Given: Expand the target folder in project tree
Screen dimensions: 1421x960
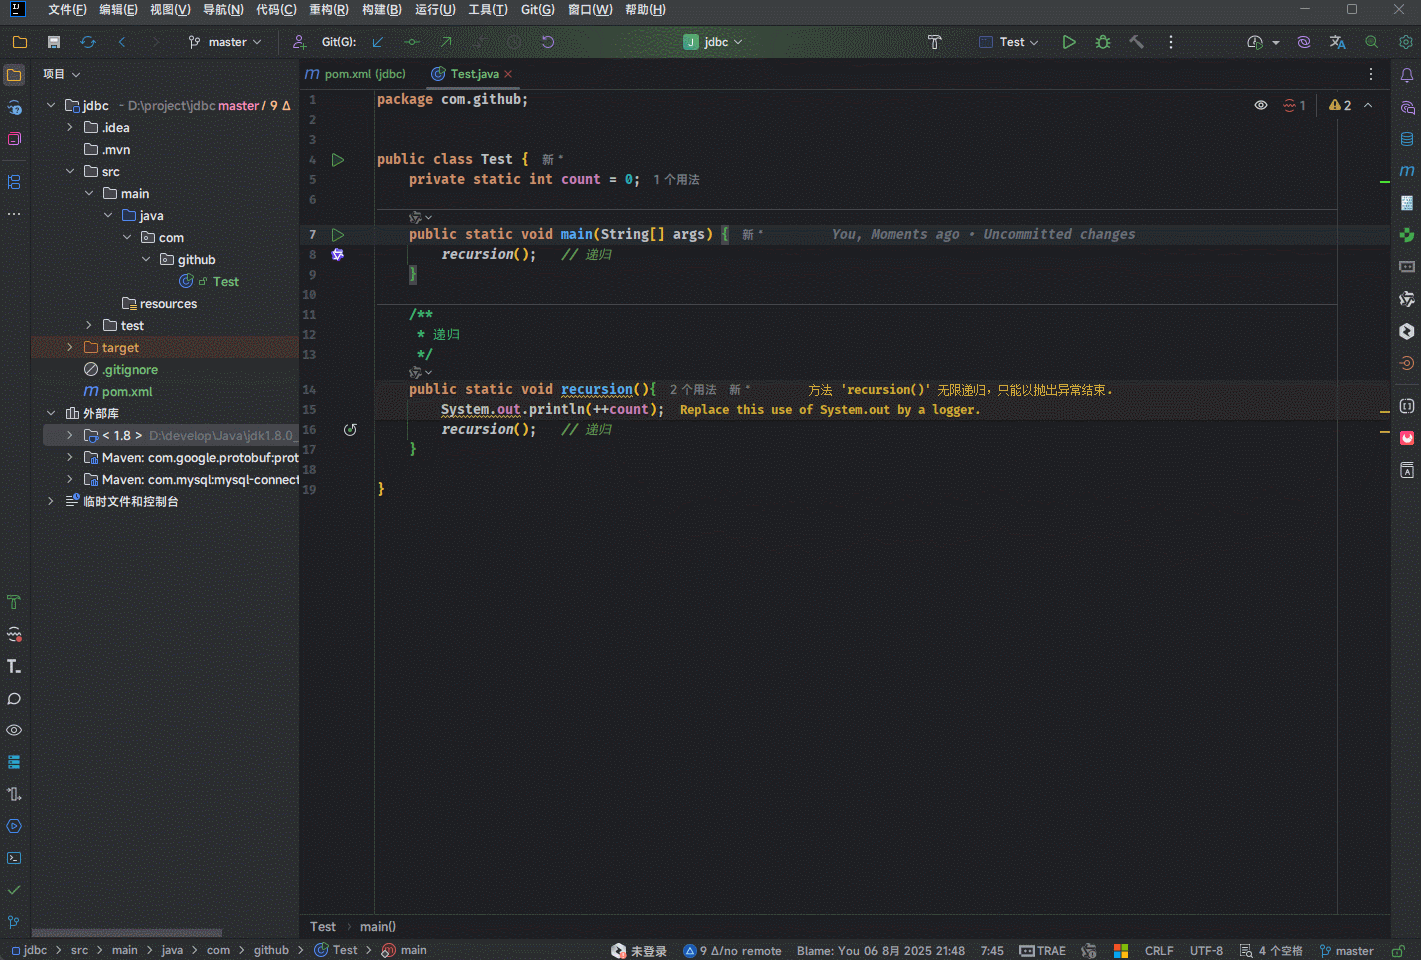Looking at the screenshot, I should tap(70, 348).
